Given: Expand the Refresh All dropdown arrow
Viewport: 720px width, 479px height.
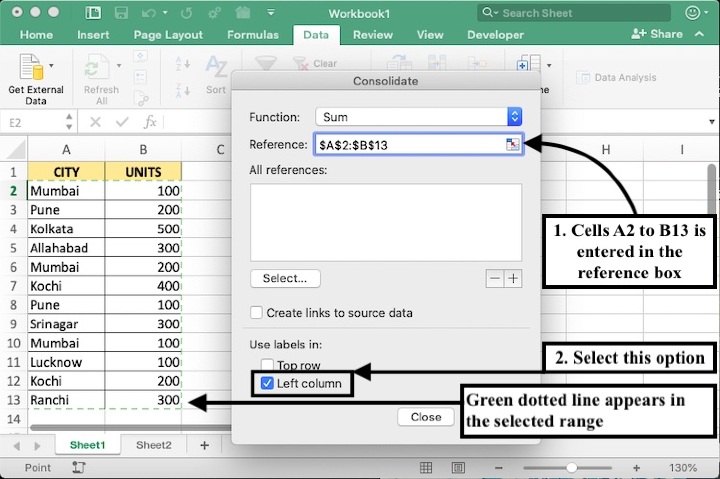Looking at the screenshot, I should click(x=119, y=65).
